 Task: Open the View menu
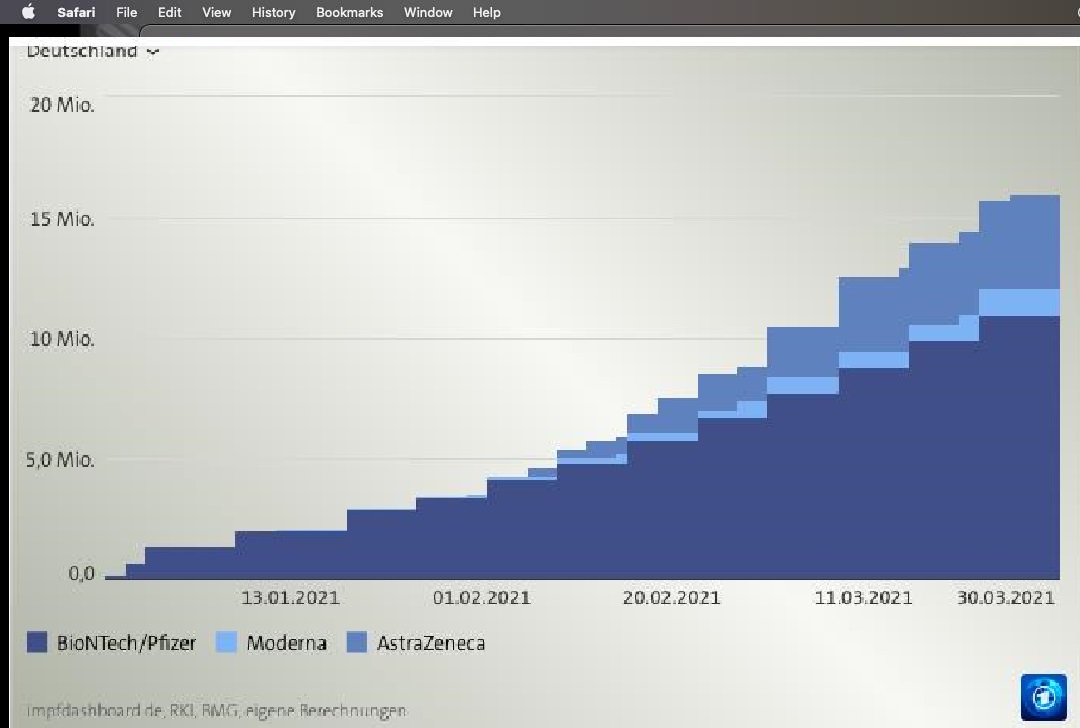(x=216, y=12)
